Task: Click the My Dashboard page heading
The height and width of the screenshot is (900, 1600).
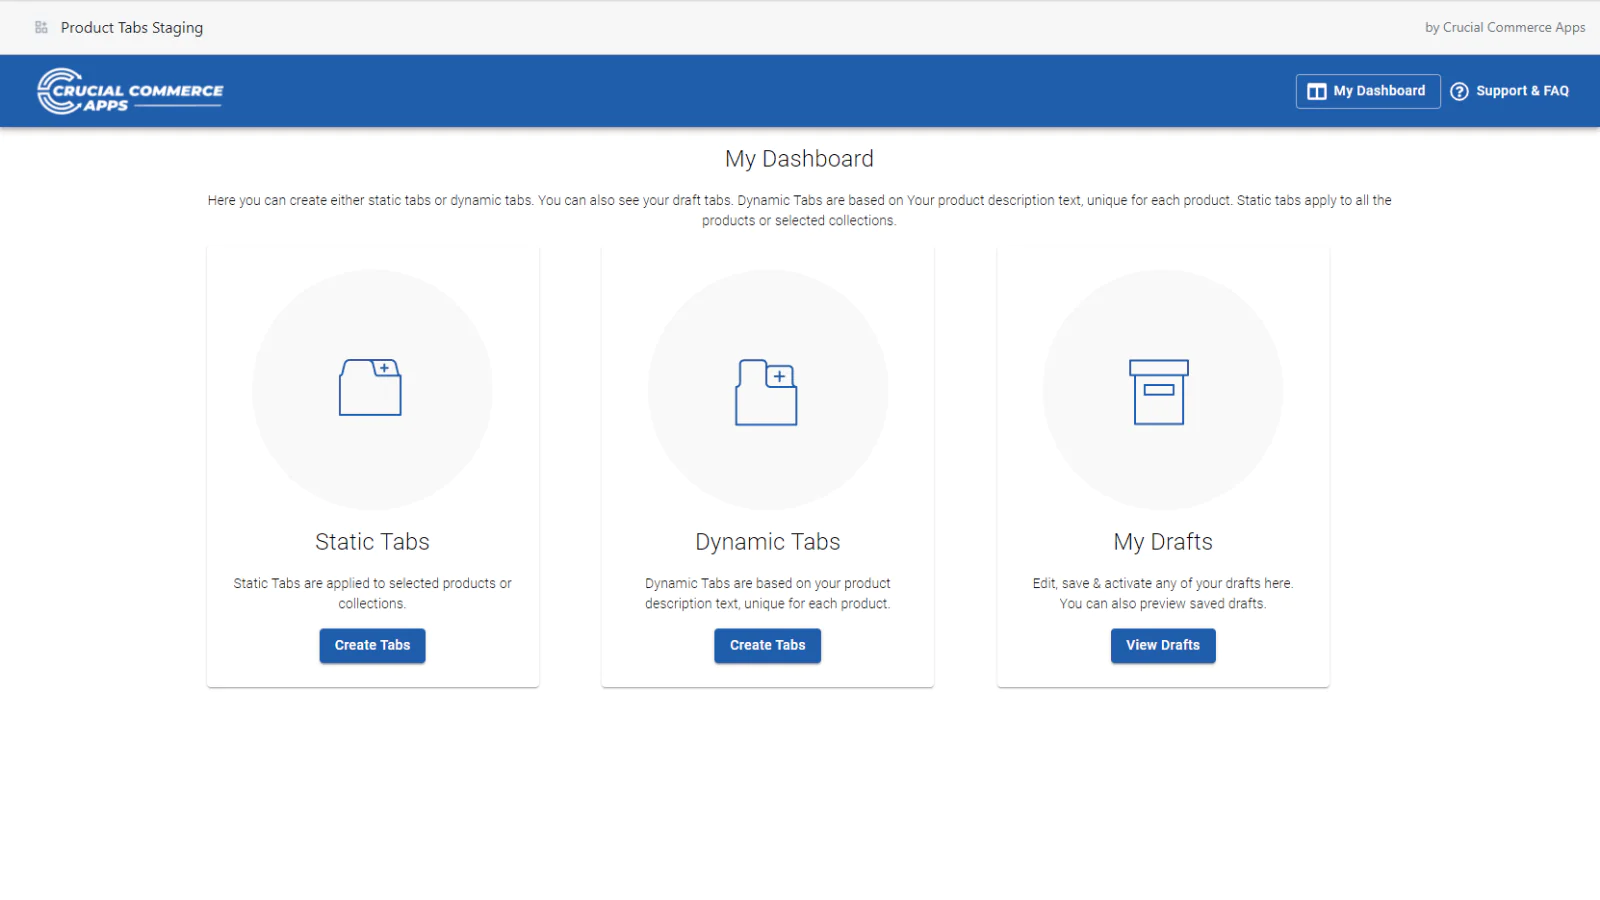Action: [799, 159]
